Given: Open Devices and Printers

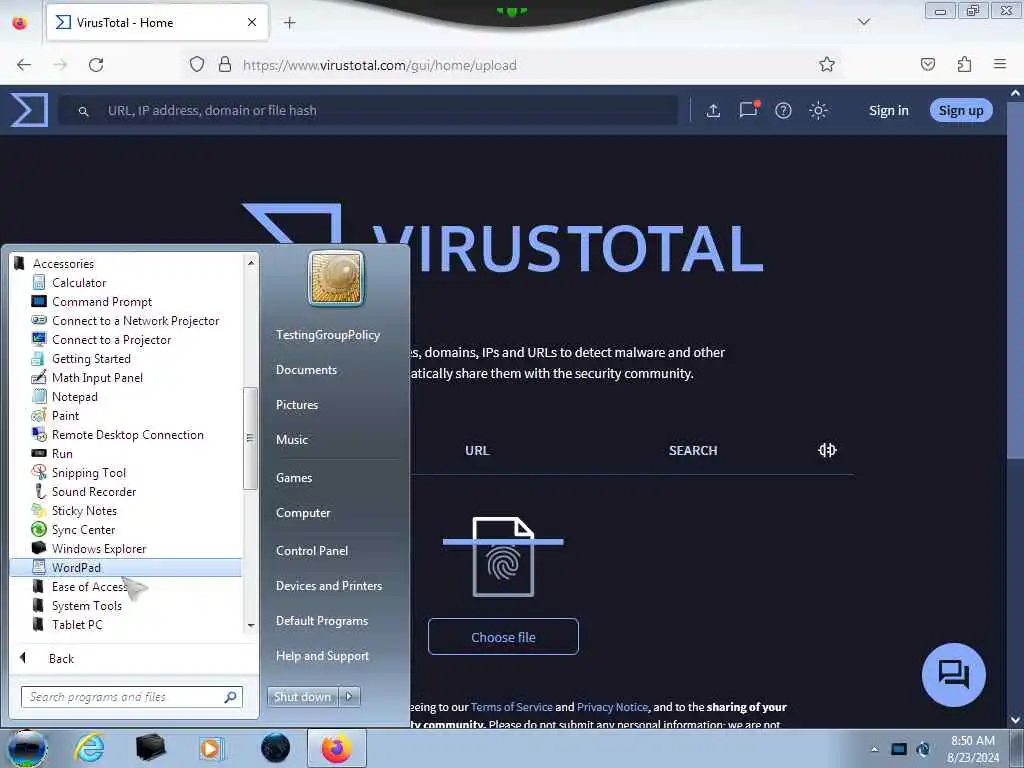Looking at the screenshot, I should tap(329, 586).
